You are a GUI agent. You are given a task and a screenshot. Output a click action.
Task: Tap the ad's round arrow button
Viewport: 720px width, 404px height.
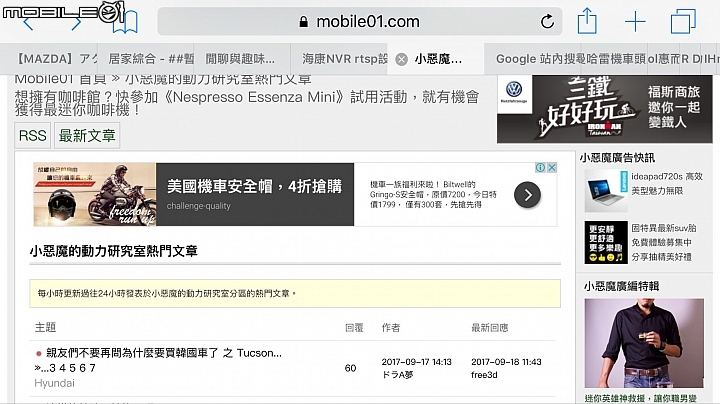[527, 195]
